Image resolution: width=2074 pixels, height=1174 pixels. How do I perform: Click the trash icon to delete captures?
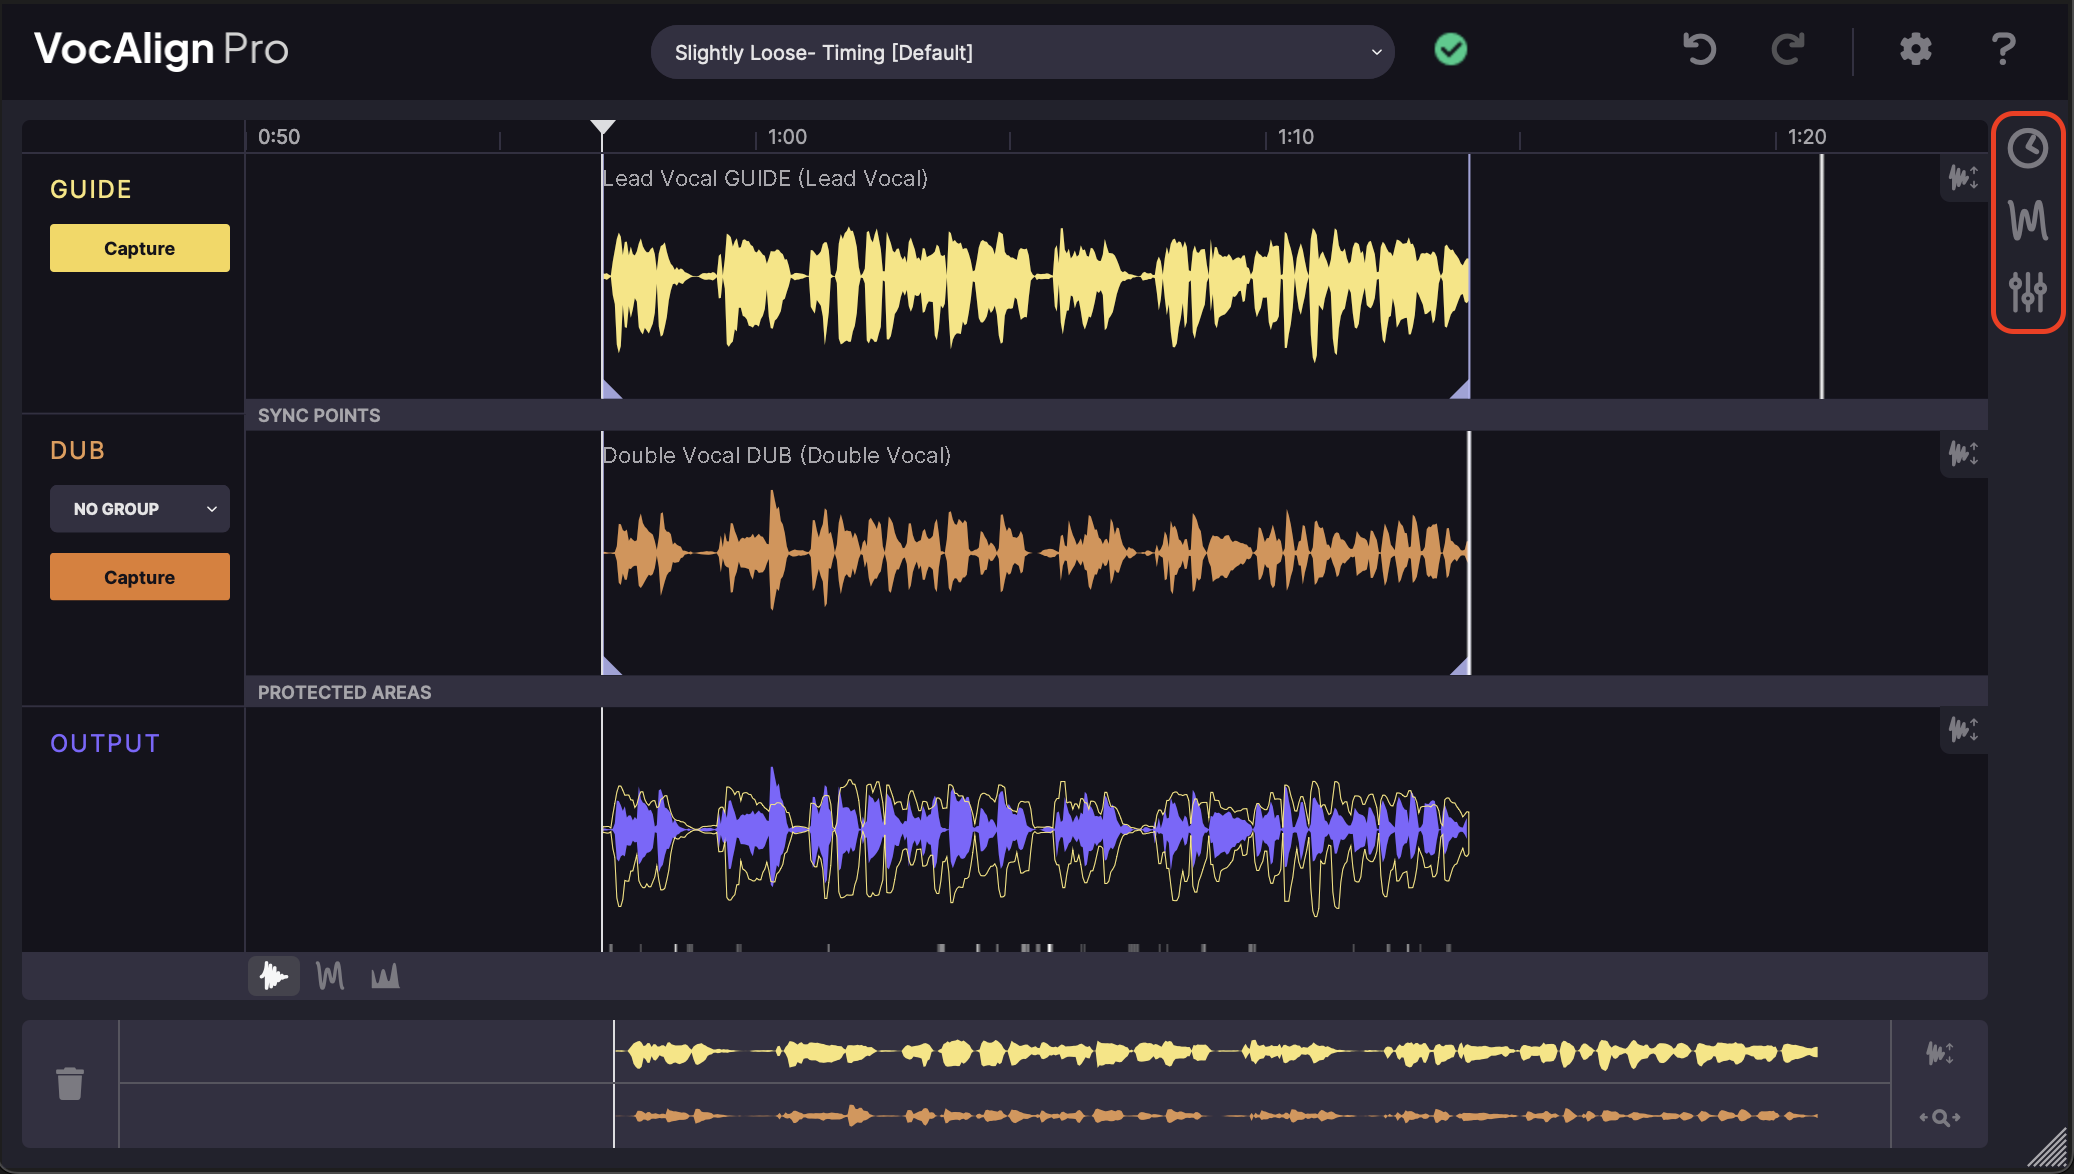click(x=70, y=1083)
